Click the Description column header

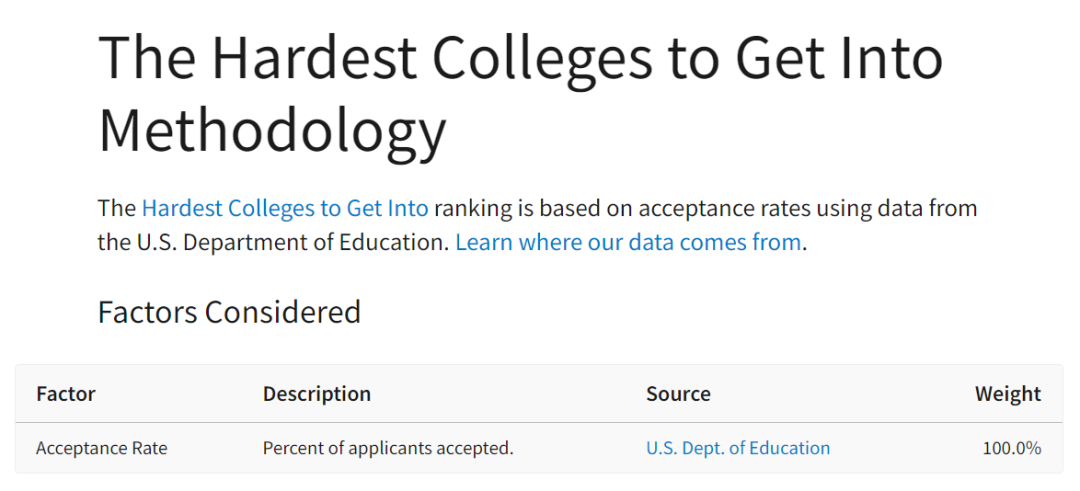point(317,394)
